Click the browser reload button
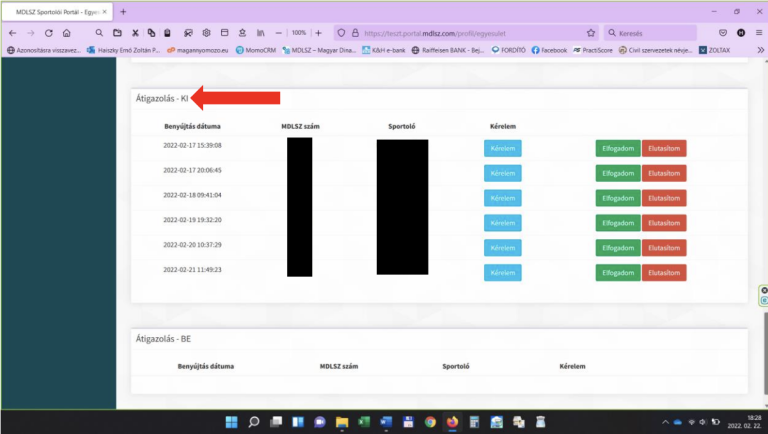 tap(47, 32)
